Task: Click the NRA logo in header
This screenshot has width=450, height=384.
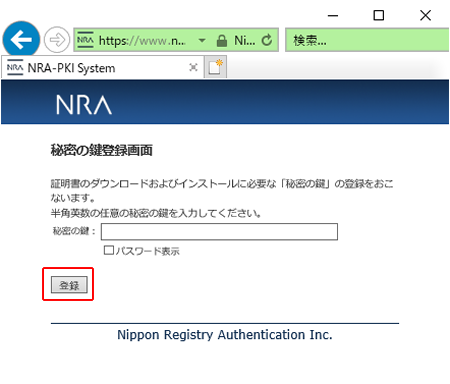Action: pyautogui.click(x=84, y=105)
